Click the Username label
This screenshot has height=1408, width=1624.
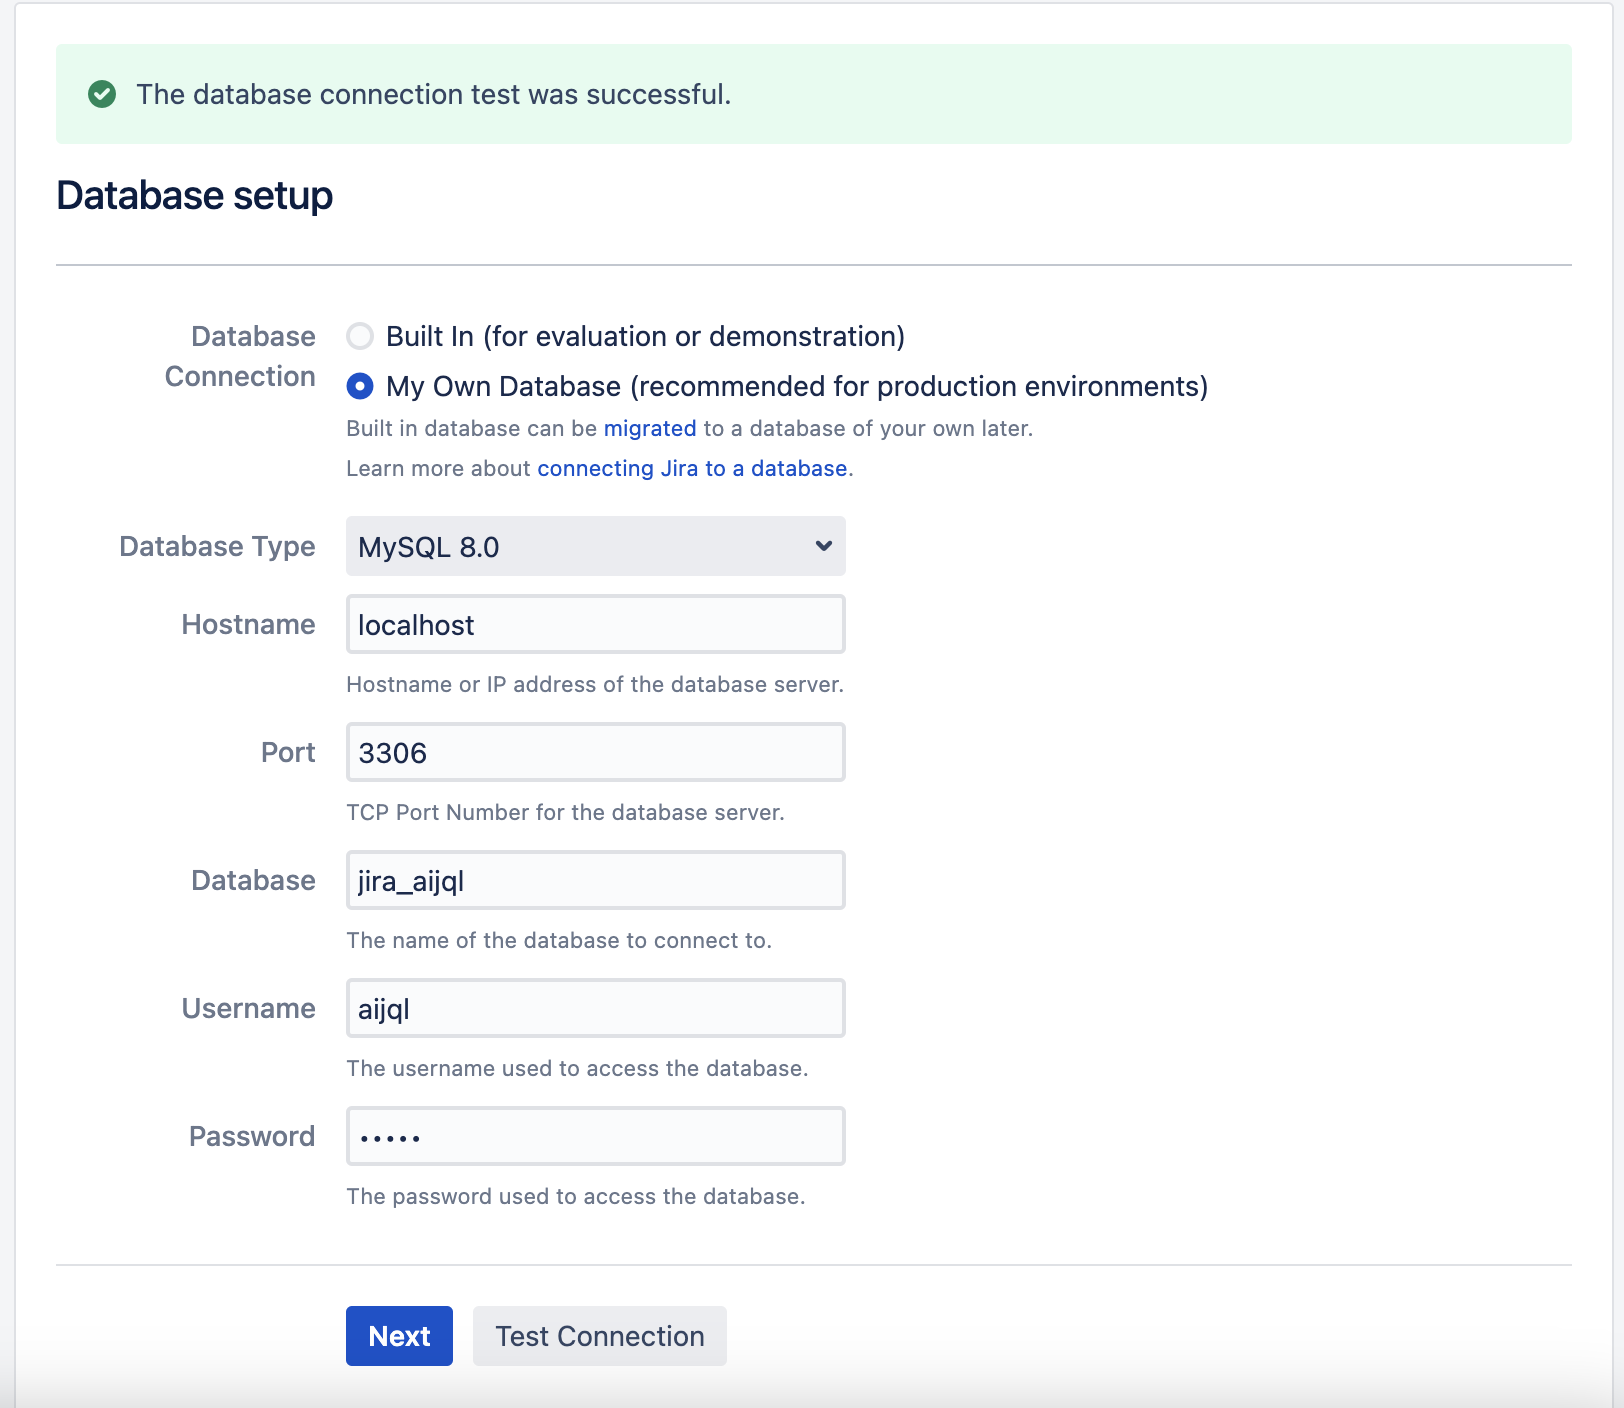click(248, 1008)
